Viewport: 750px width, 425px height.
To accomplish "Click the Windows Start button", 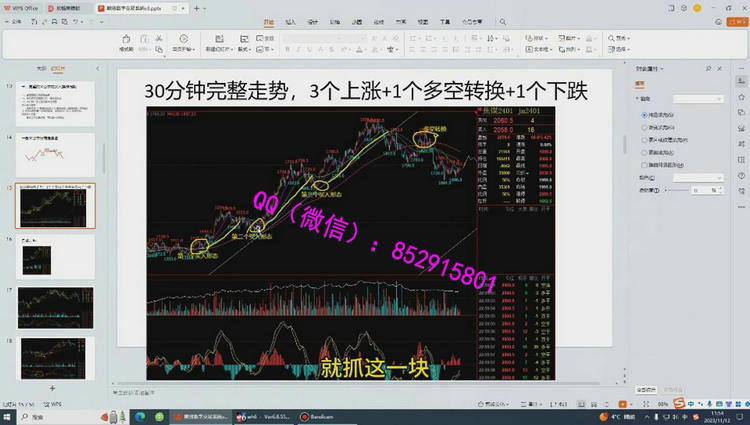I will [x=9, y=416].
